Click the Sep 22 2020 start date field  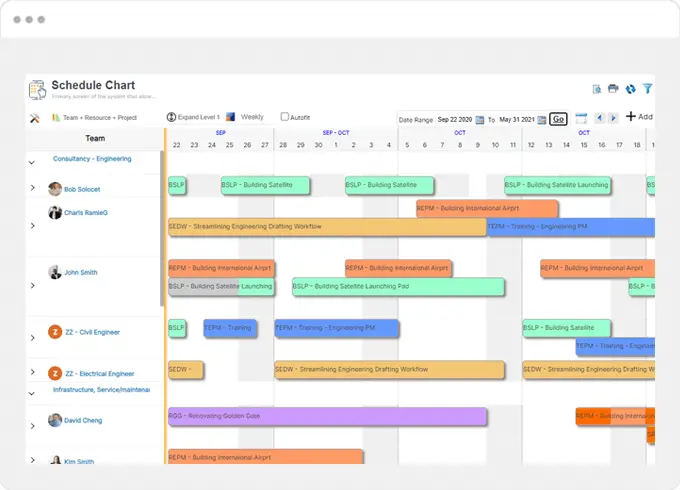tap(454, 119)
